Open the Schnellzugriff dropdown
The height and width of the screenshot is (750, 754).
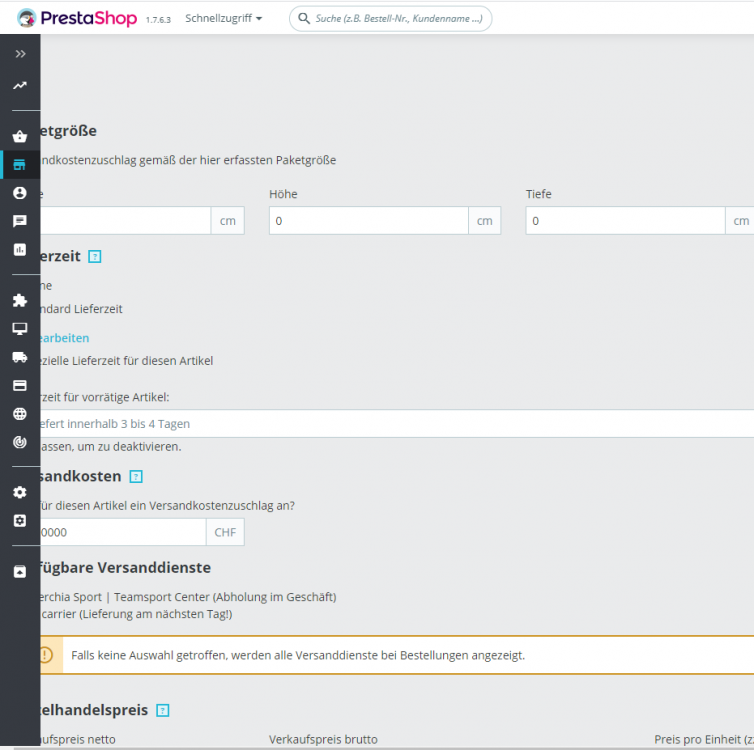[x=224, y=18]
